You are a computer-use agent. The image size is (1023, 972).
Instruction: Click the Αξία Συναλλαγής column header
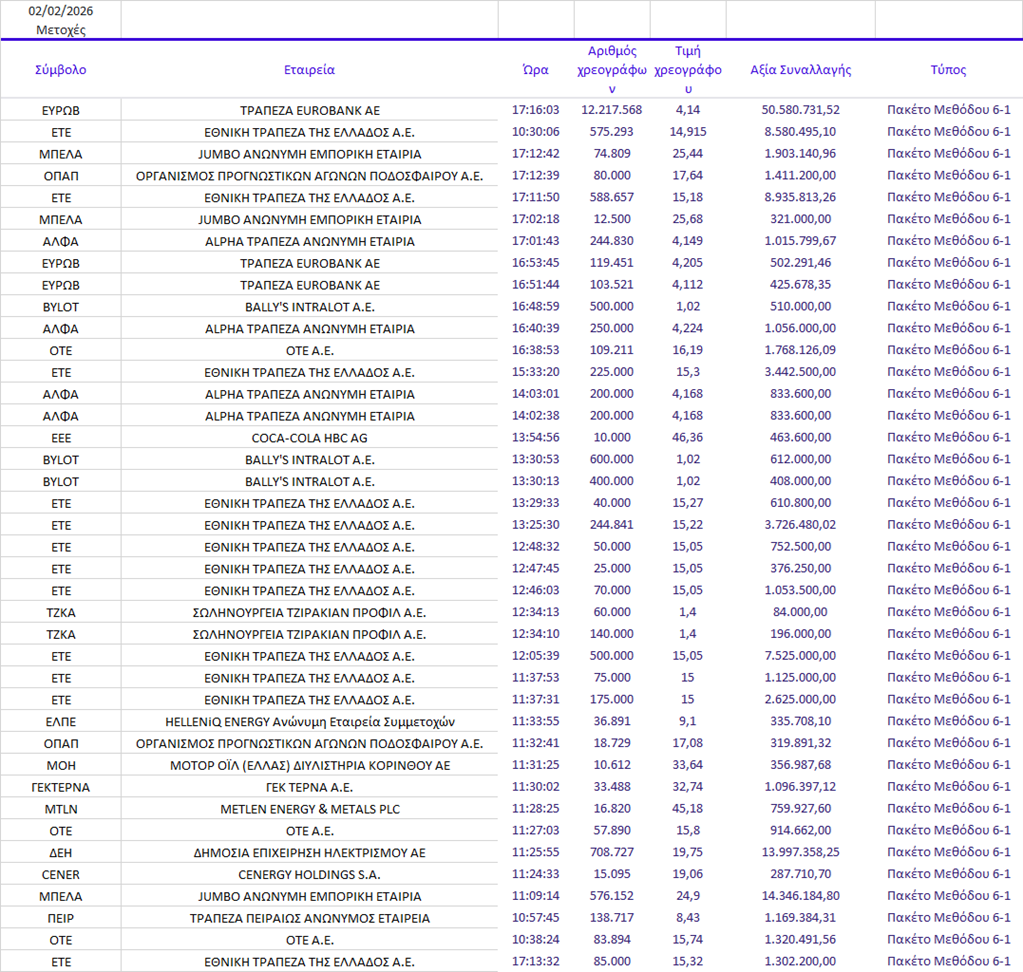(801, 70)
